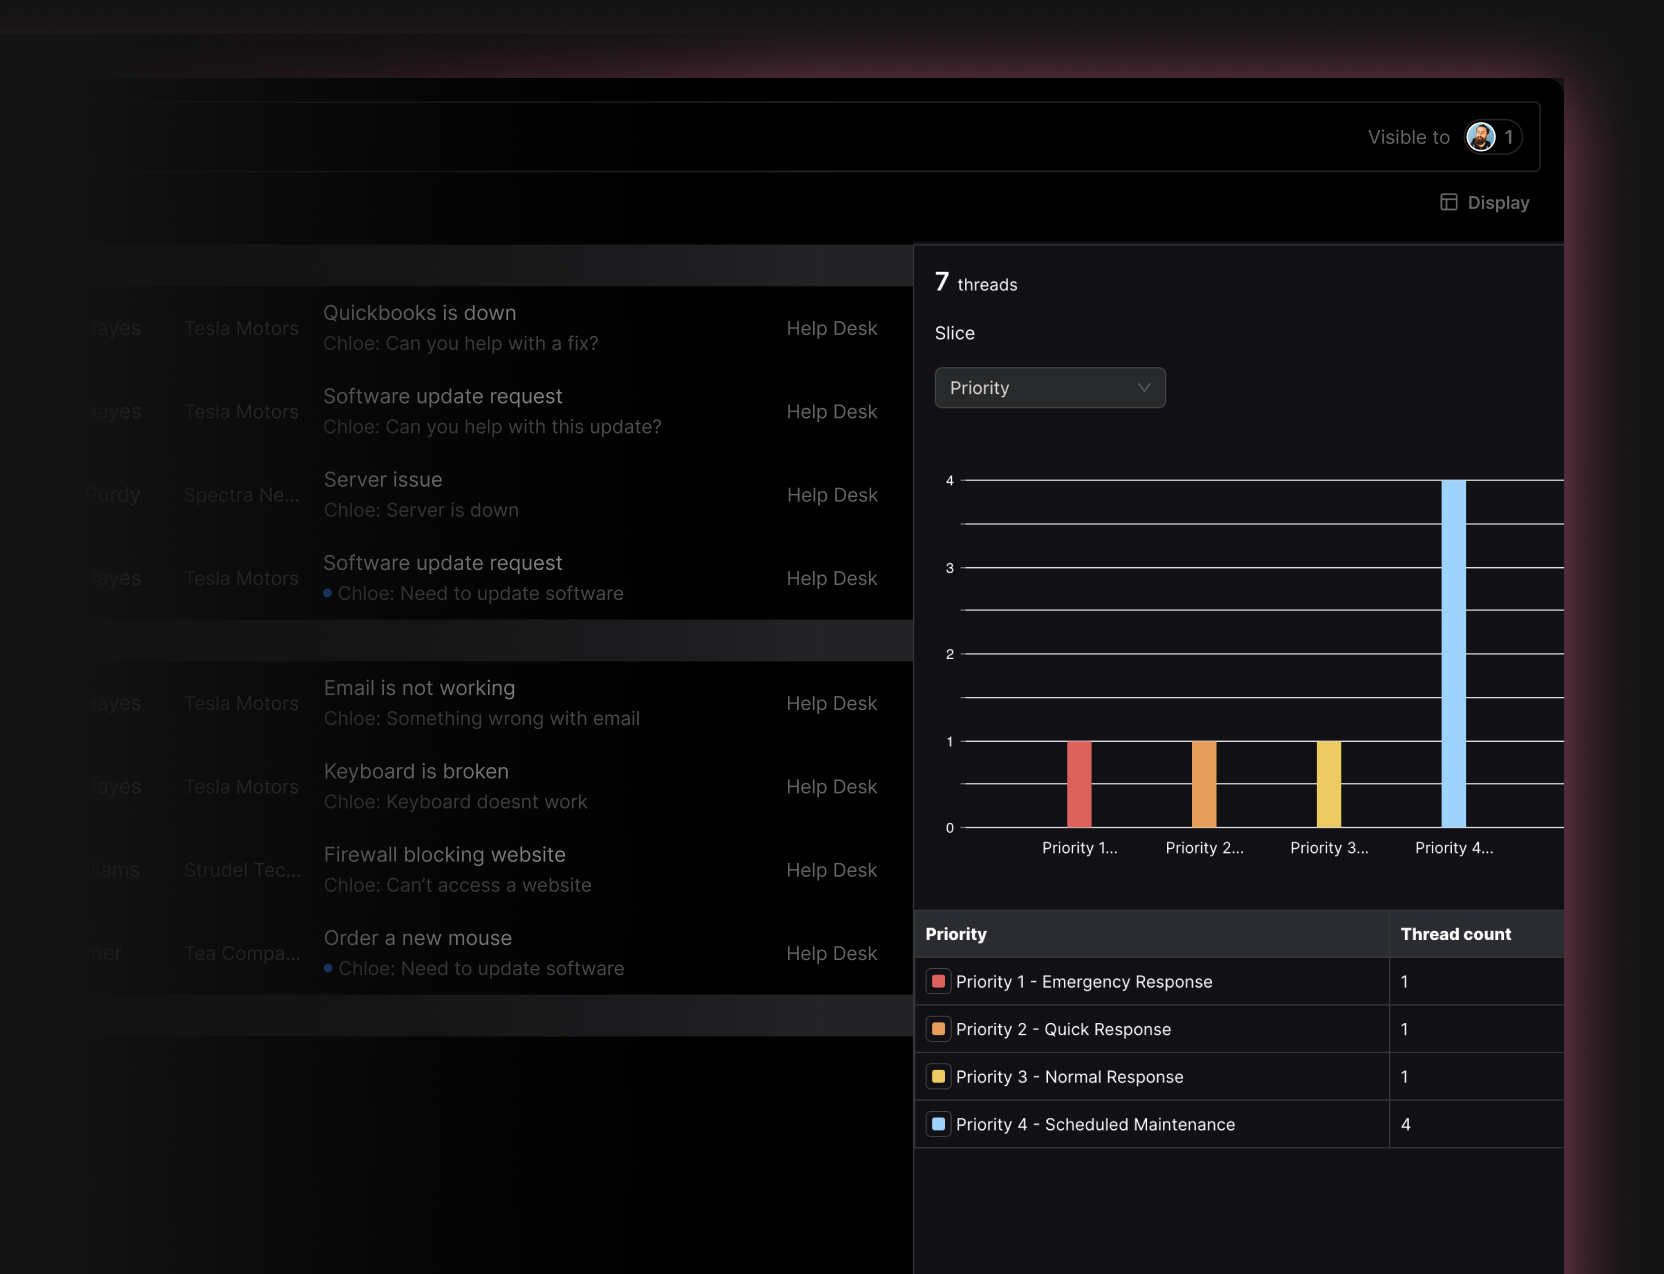Viewport: 1664px width, 1274px height.
Task: Click 'Chloe: Server is down' preview text
Action: point(421,510)
